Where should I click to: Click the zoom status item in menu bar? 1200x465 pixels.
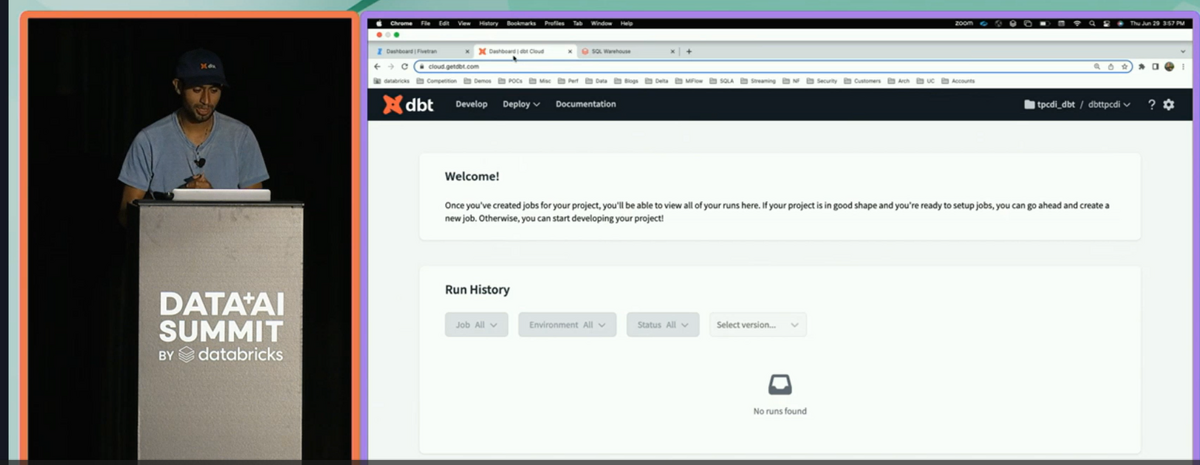pyautogui.click(x=964, y=23)
